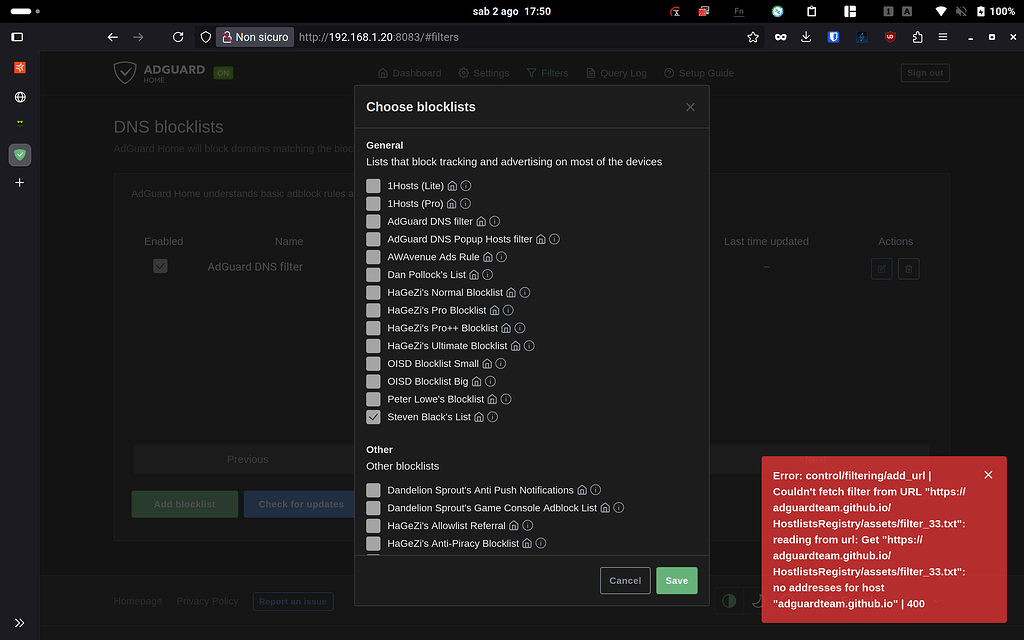Open the browser hamburger menu
The image size is (1024, 640).
[x=943, y=37]
